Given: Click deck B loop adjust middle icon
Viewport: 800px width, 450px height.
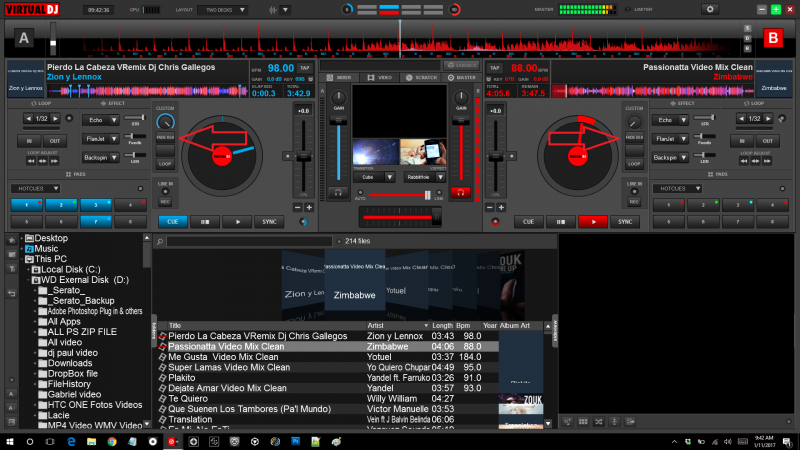Looking at the screenshot, I should point(755,161).
